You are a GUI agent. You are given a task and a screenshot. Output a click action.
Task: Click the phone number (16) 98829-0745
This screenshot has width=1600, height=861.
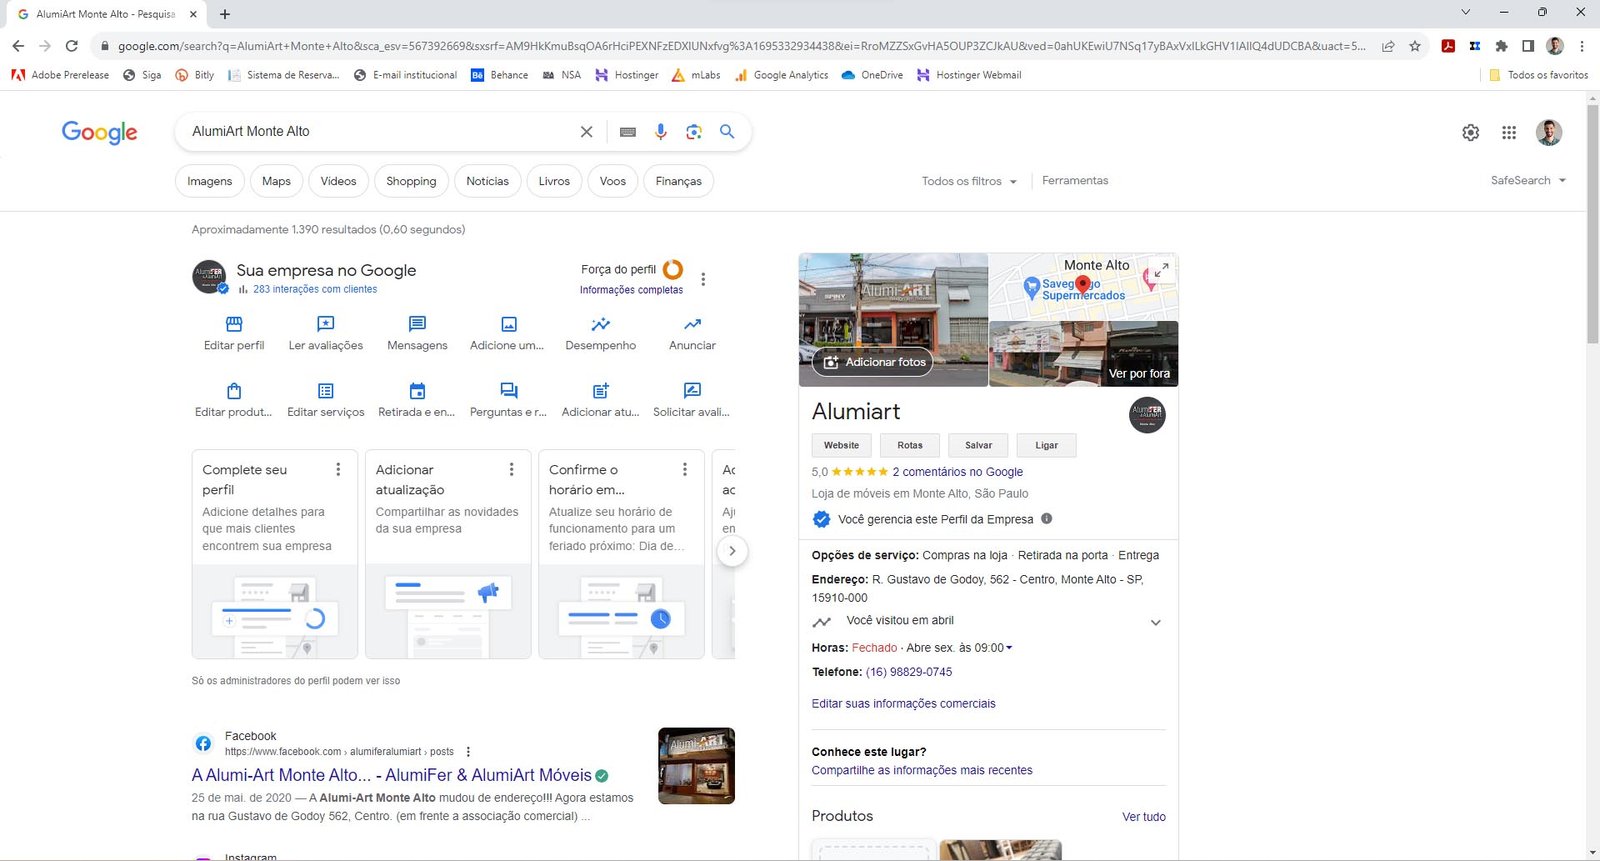pyautogui.click(x=908, y=672)
